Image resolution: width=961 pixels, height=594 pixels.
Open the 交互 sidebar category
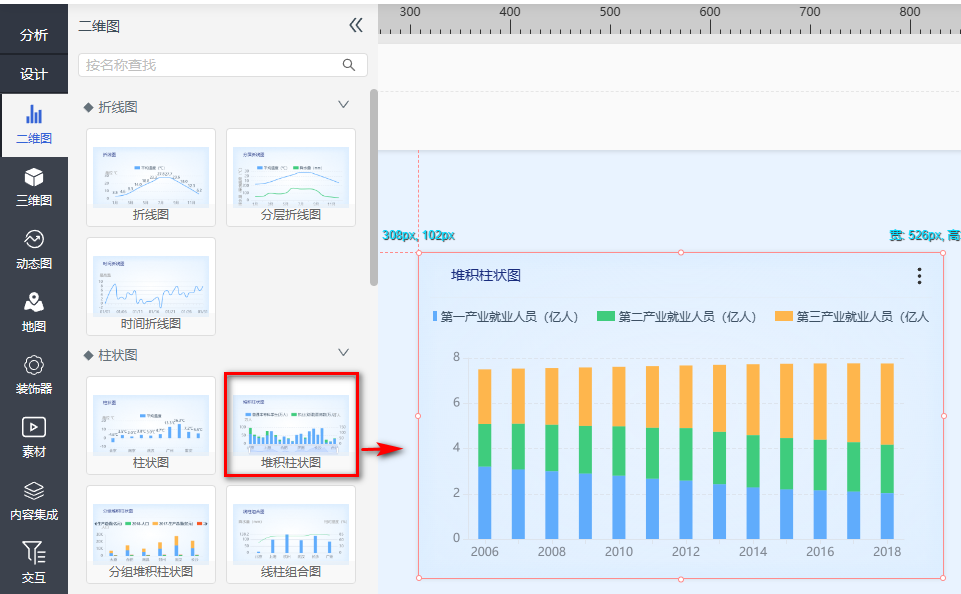point(34,562)
